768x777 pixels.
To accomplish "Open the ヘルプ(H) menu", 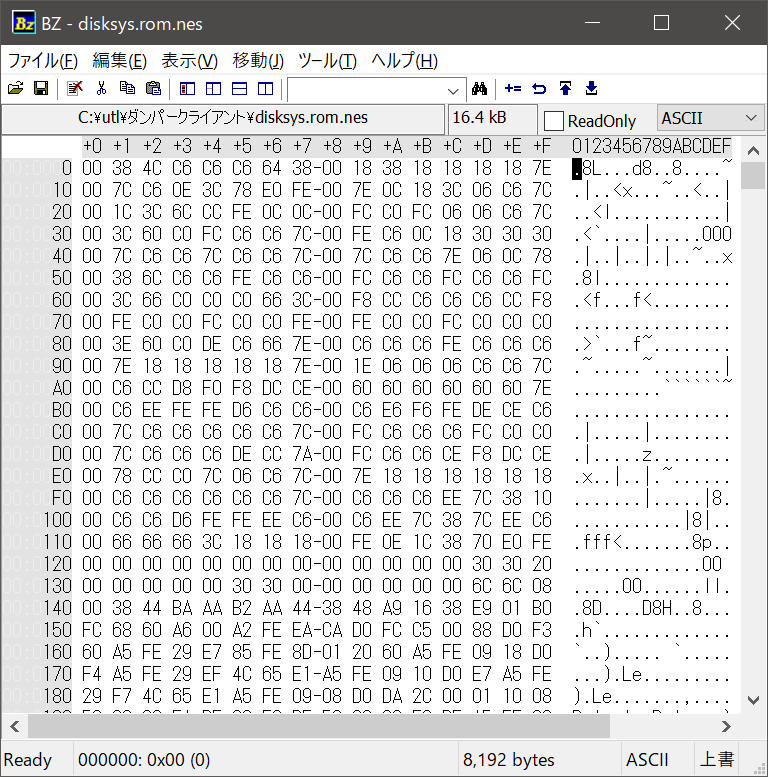I will 404,60.
